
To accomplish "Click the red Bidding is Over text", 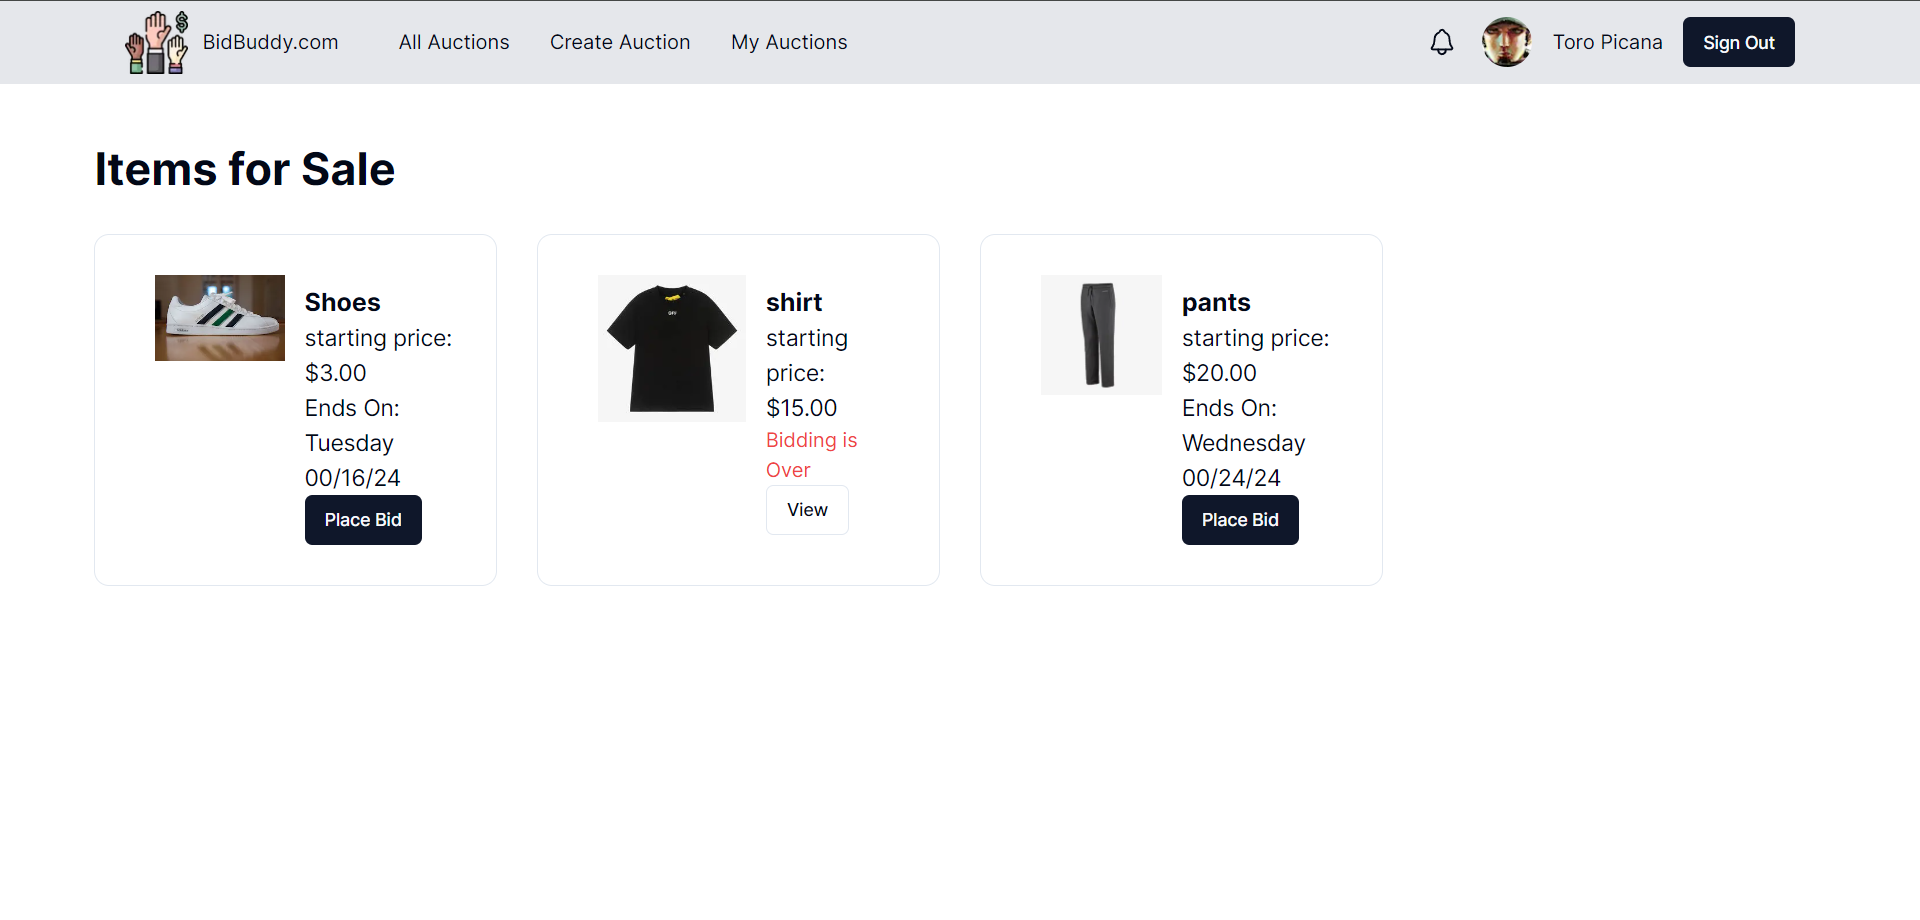I will tap(811, 455).
